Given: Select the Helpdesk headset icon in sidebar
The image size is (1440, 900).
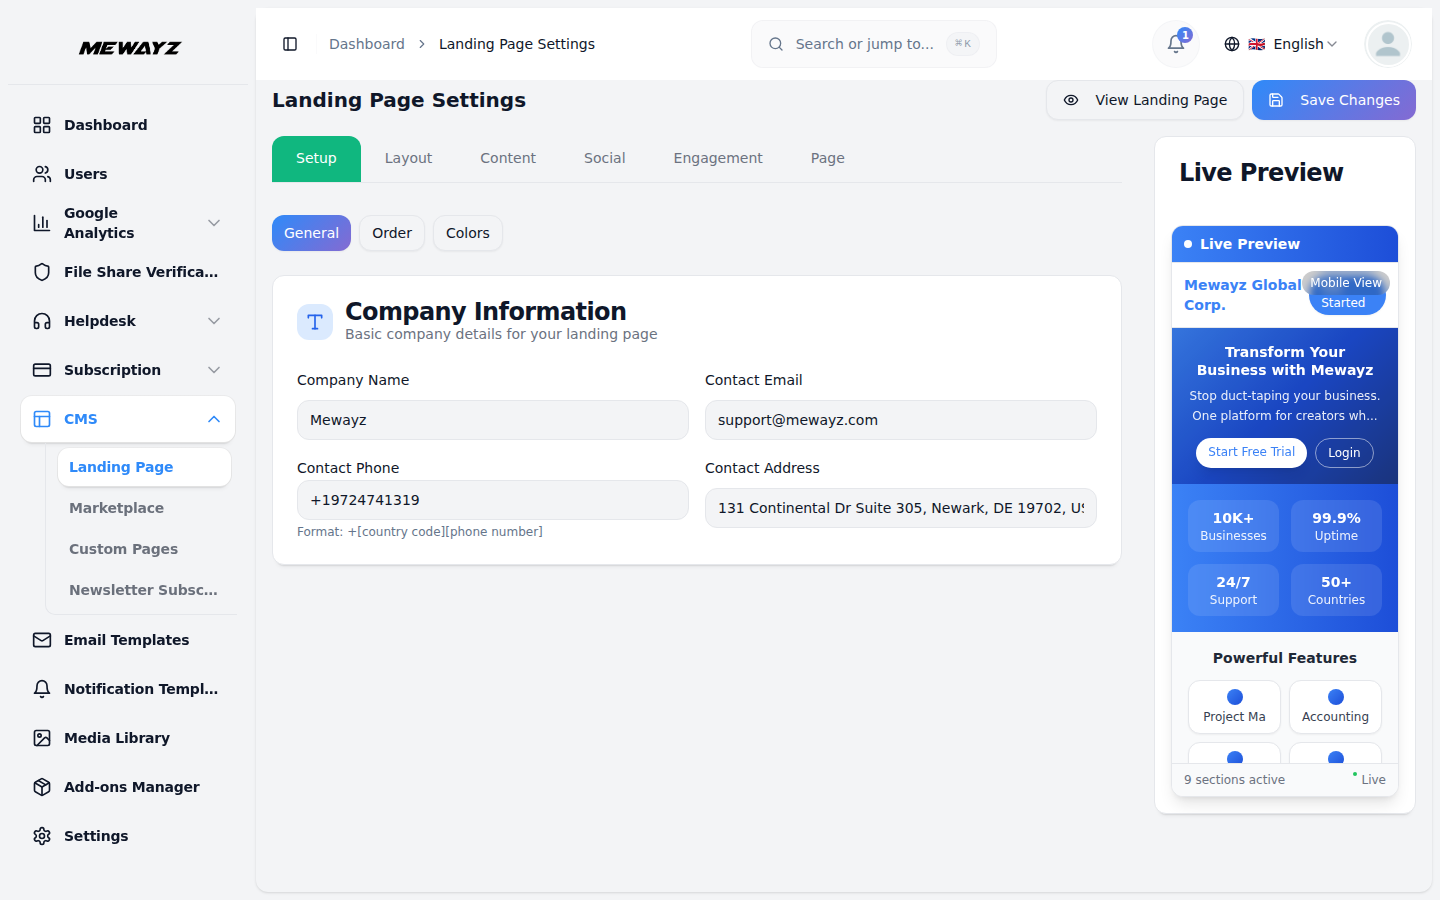Looking at the screenshot, I should click(41, 321).
